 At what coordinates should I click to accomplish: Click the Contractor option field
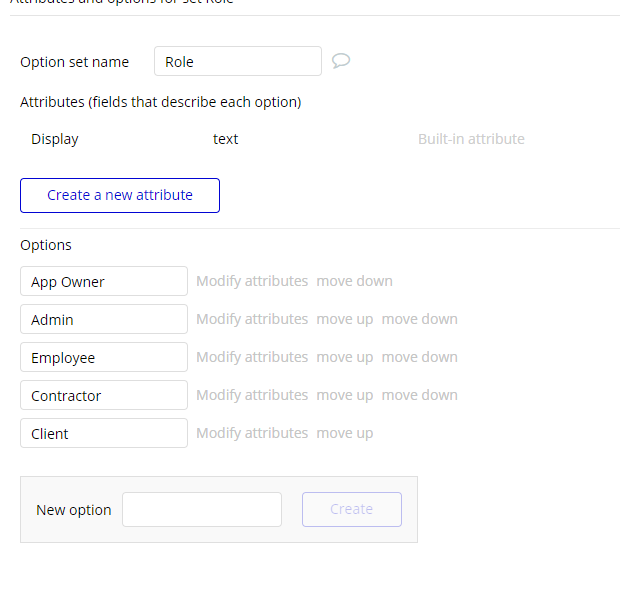104,395
